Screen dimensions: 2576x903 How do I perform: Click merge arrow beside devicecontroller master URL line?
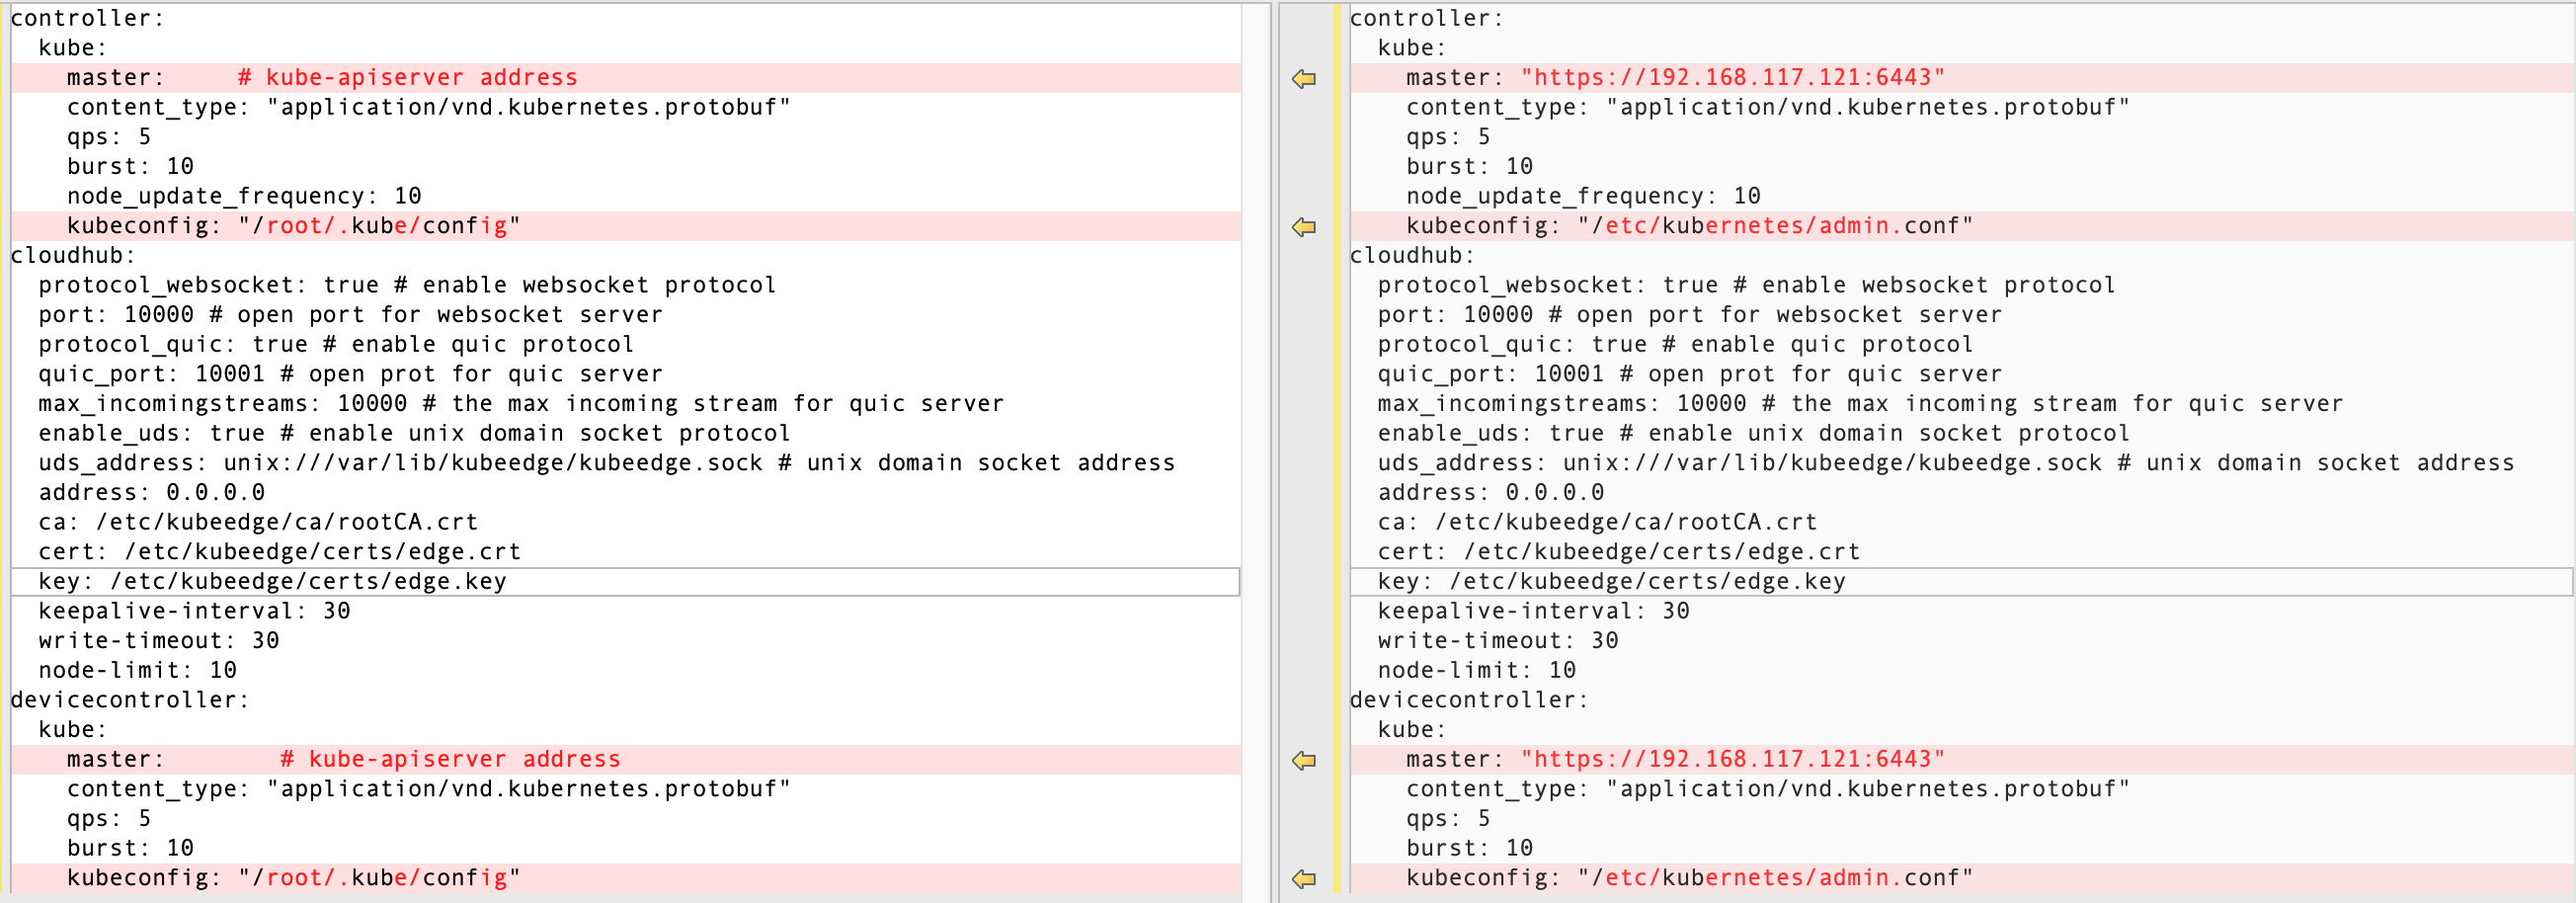[1303, 761]
